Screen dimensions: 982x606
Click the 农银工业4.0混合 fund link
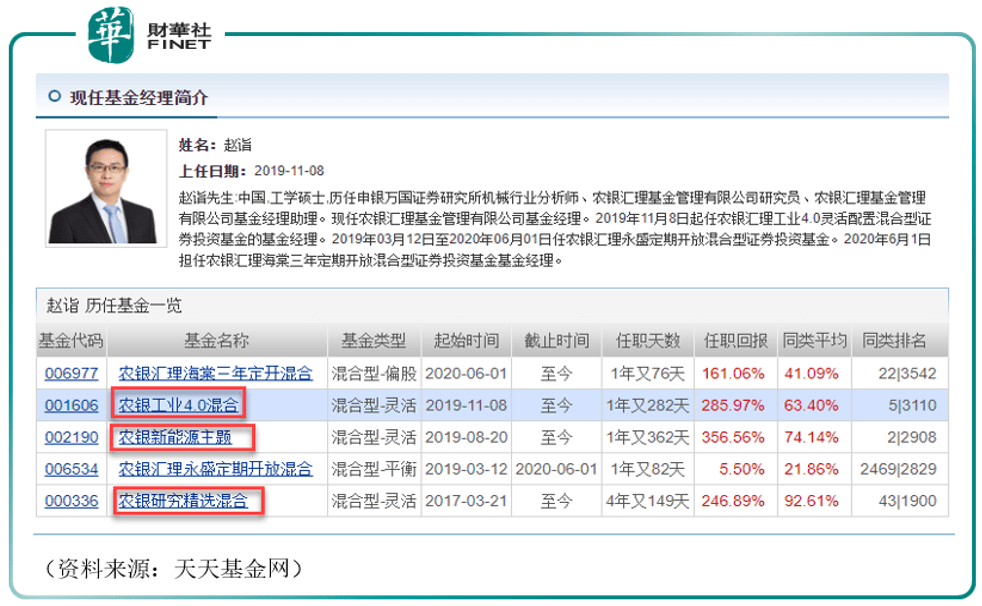[178, 405]
